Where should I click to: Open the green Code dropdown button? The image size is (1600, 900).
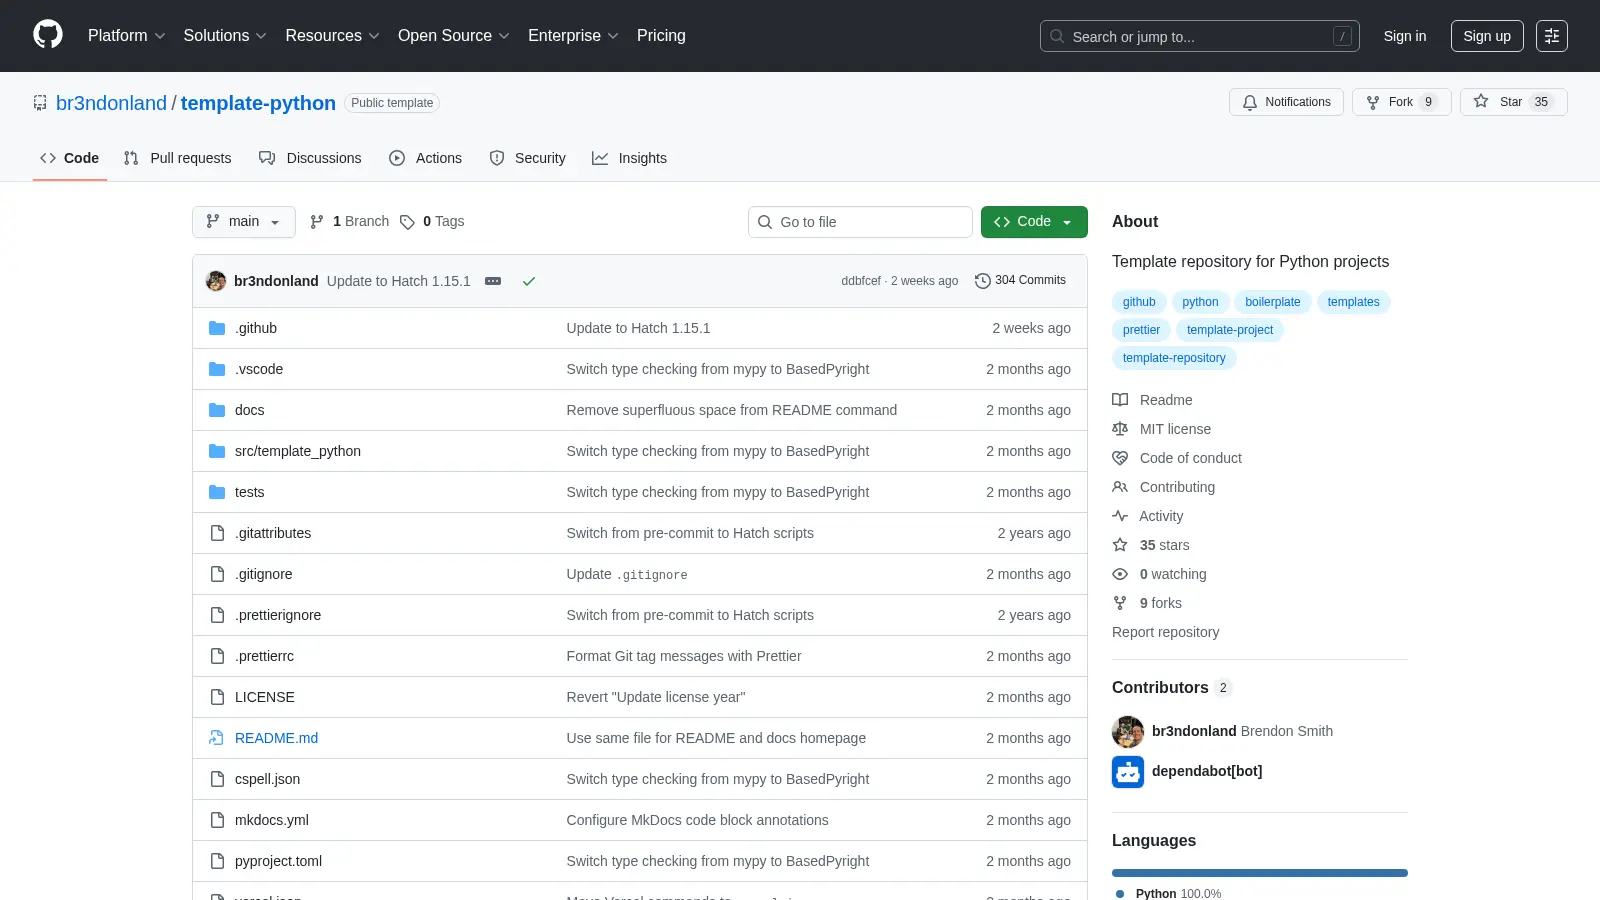pos(1034,222)
